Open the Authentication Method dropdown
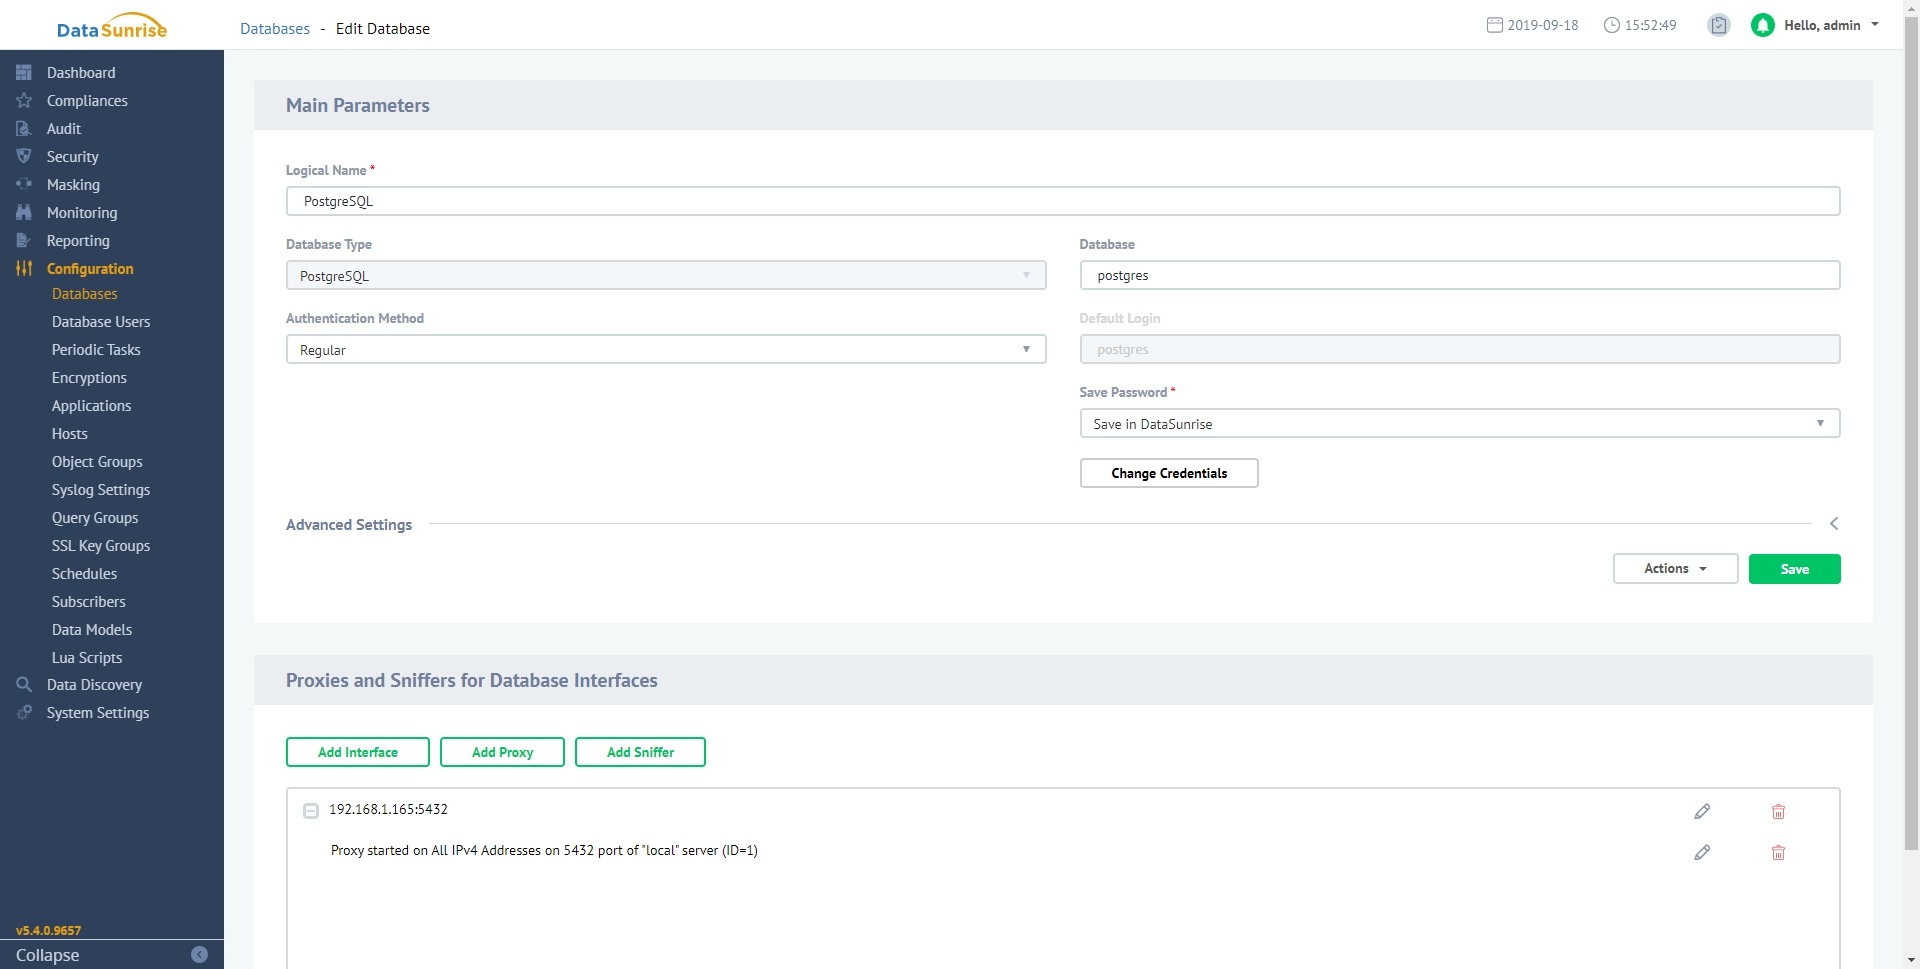Viewport: 1920px width, 969px height. [666, 349]
